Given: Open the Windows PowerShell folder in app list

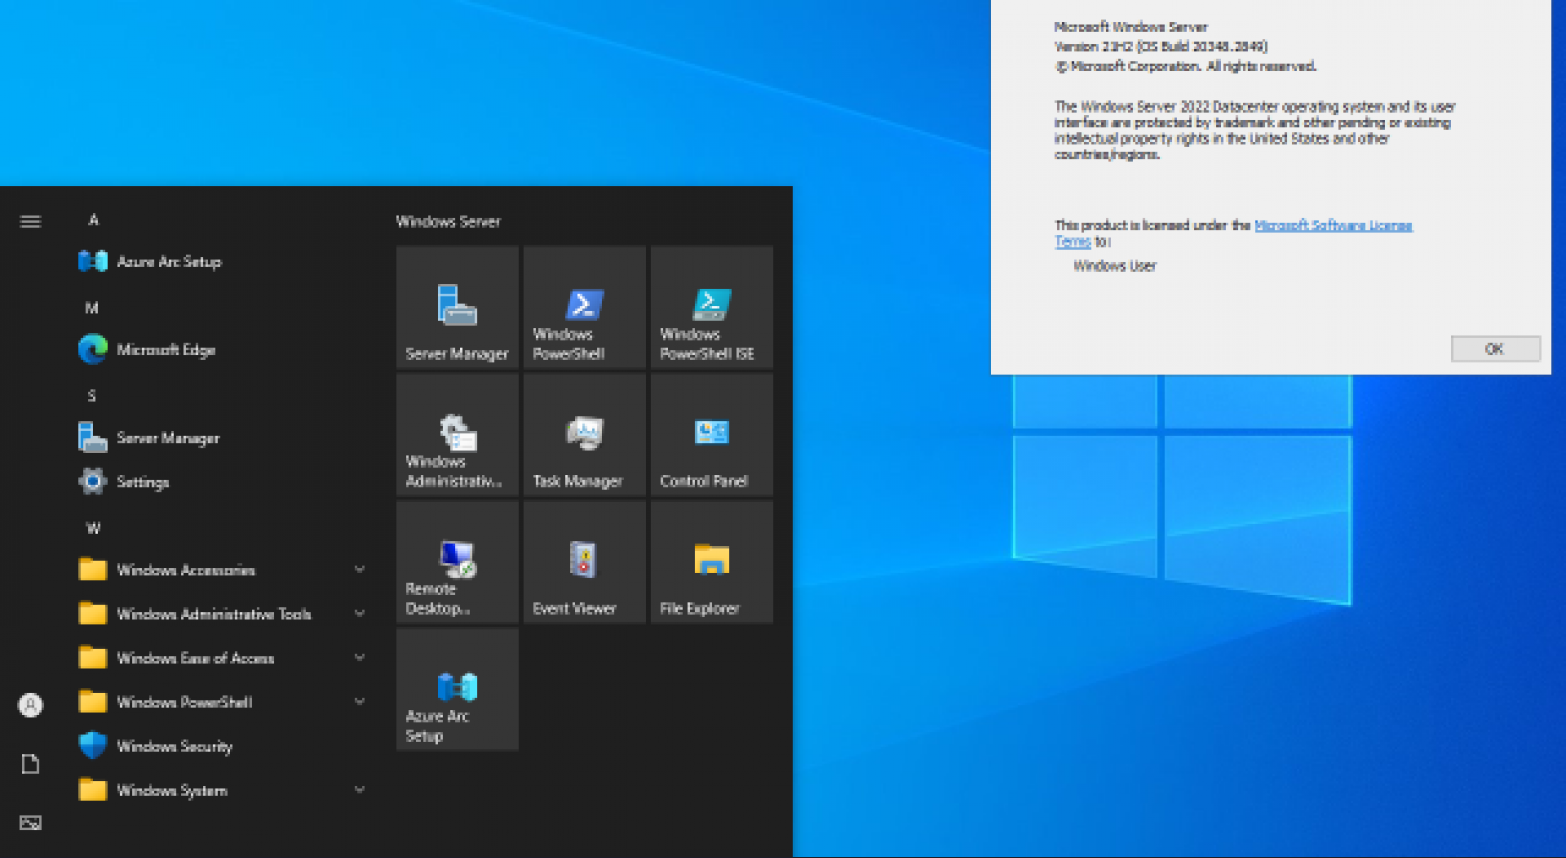Looking at the screenshot, I should pos(222,702).
